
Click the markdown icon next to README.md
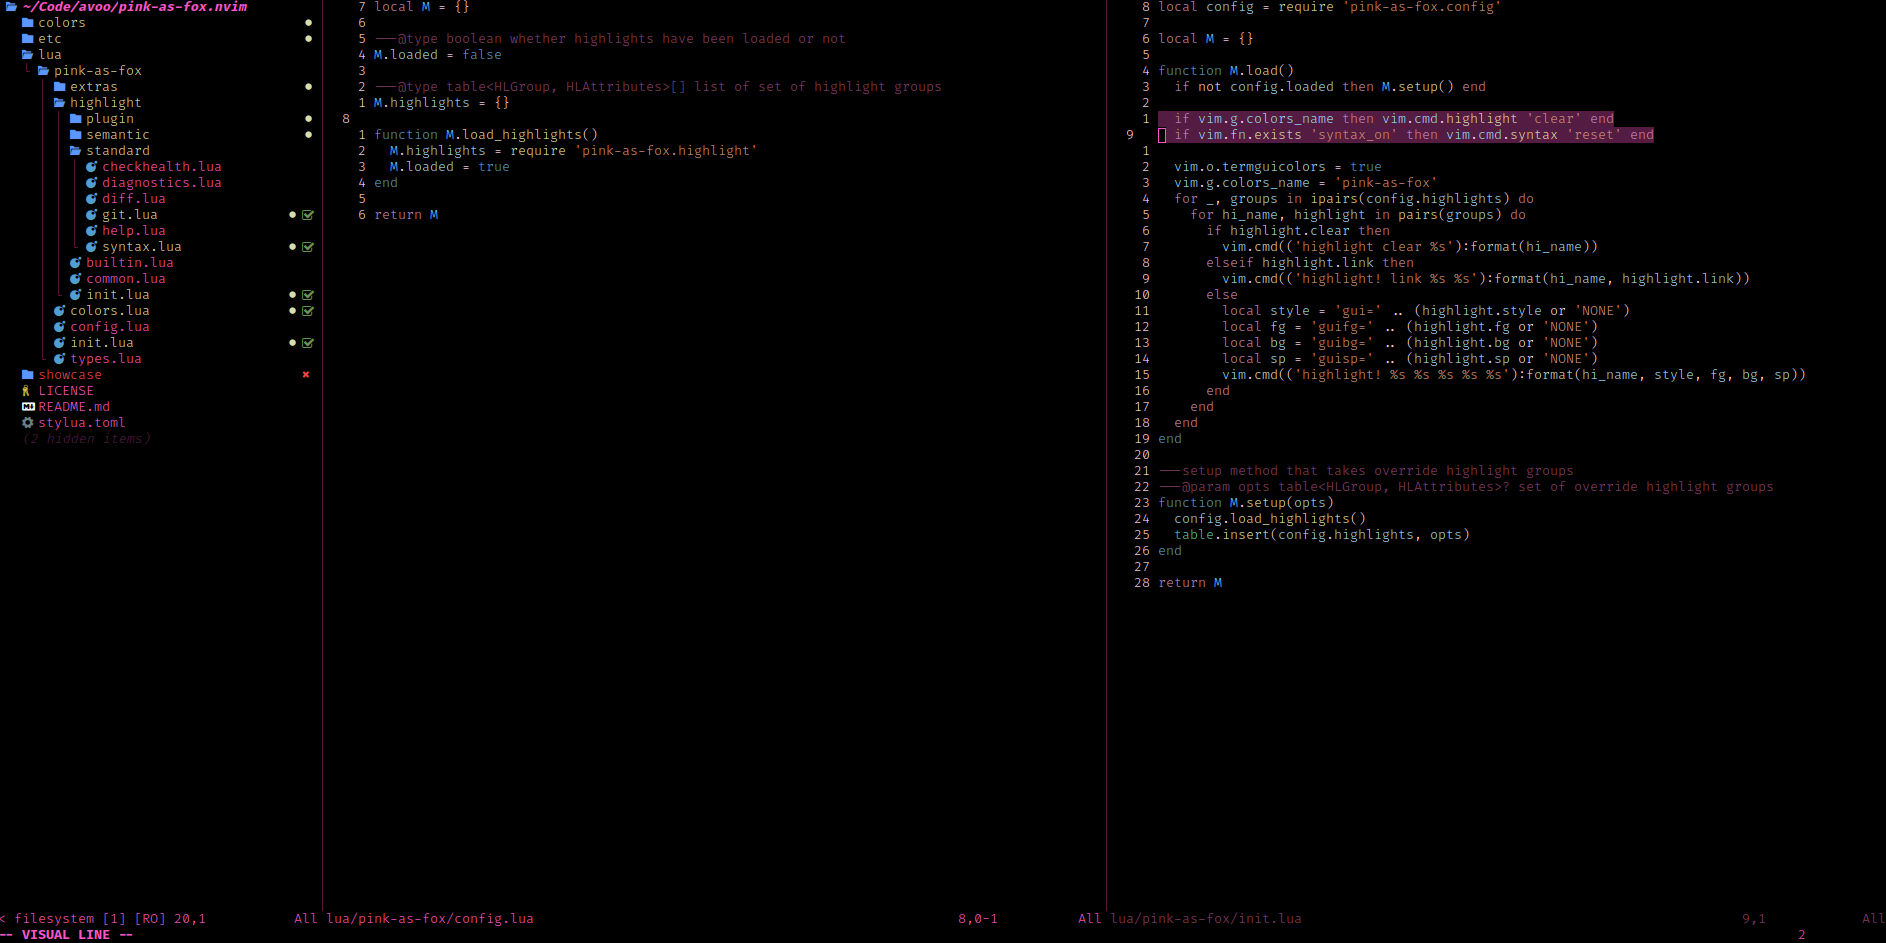(28, 407)
